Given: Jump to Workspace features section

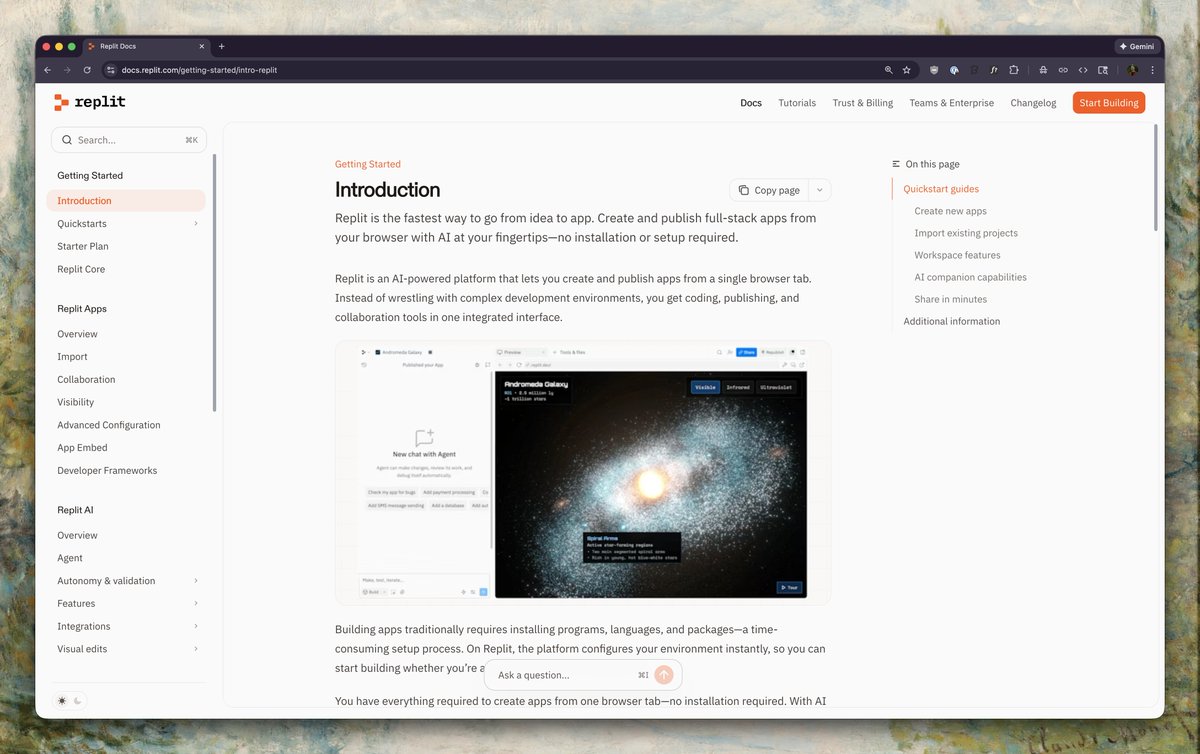Looking at the screenshot, I should point(957,255).
